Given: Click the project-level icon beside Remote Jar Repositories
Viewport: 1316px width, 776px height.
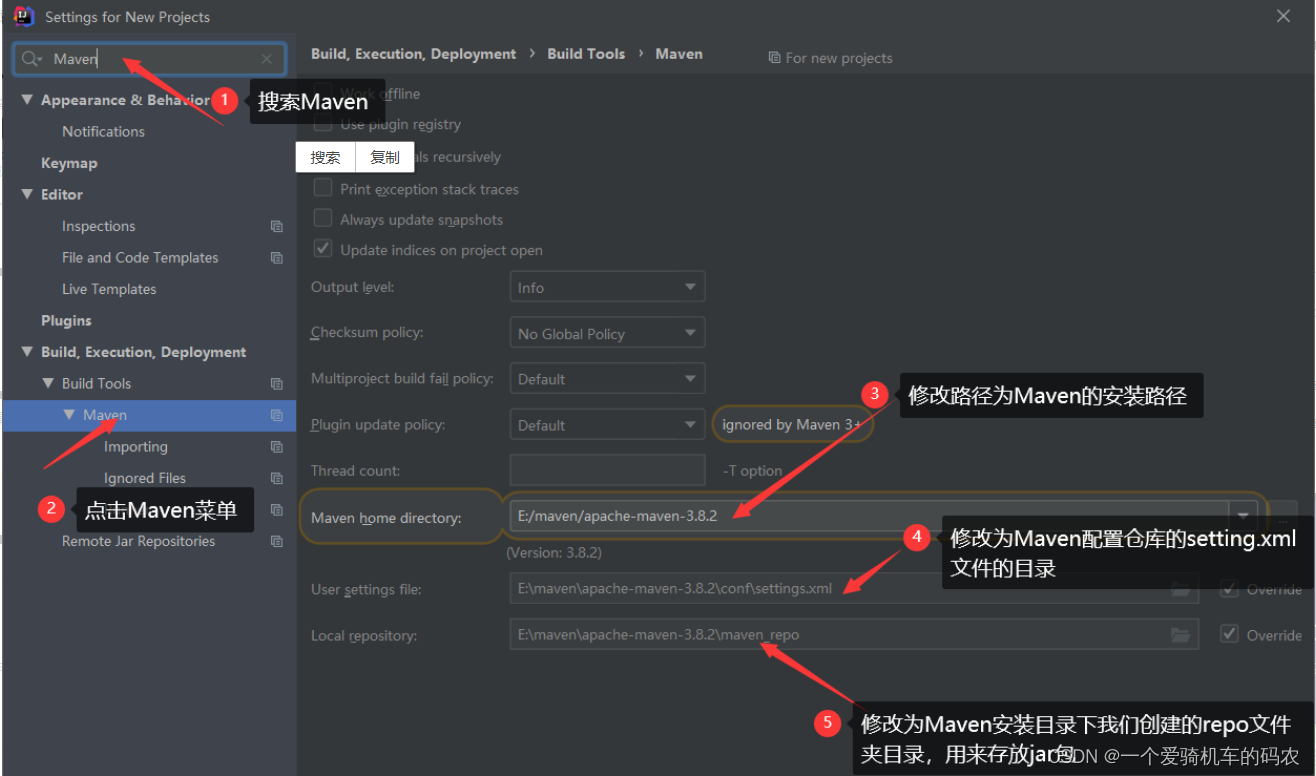Looking at the screenshot, I should coord(277,542).
